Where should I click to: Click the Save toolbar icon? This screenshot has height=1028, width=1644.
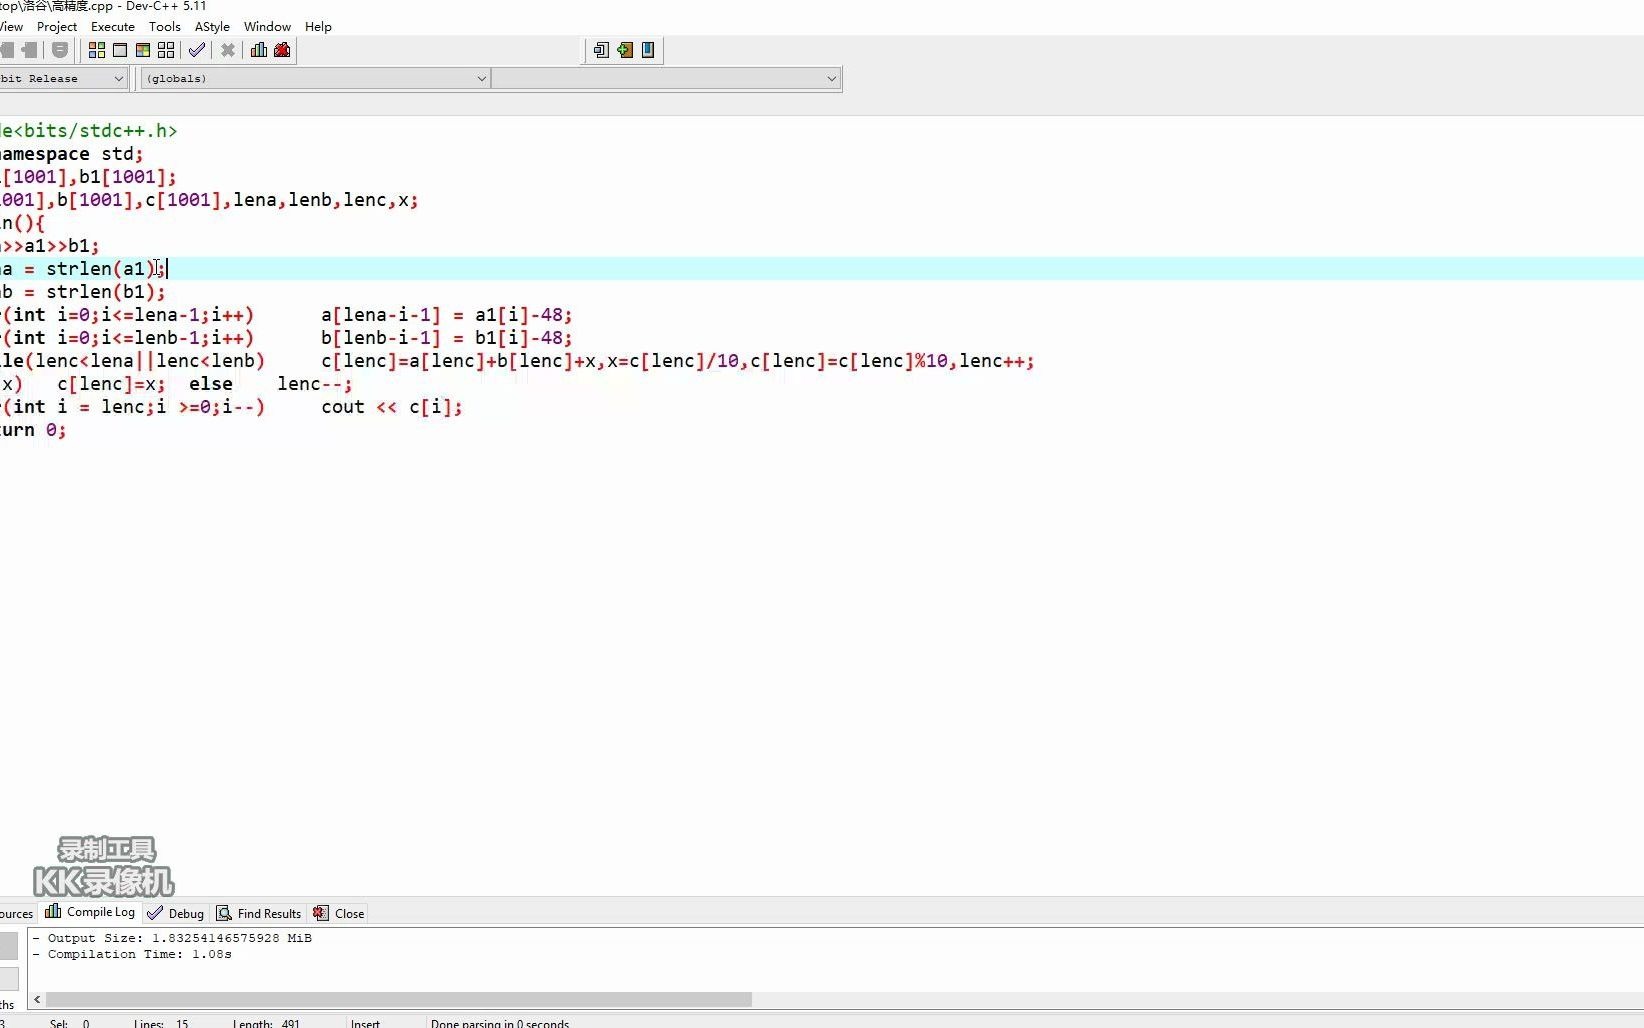(x=59, y=51)
